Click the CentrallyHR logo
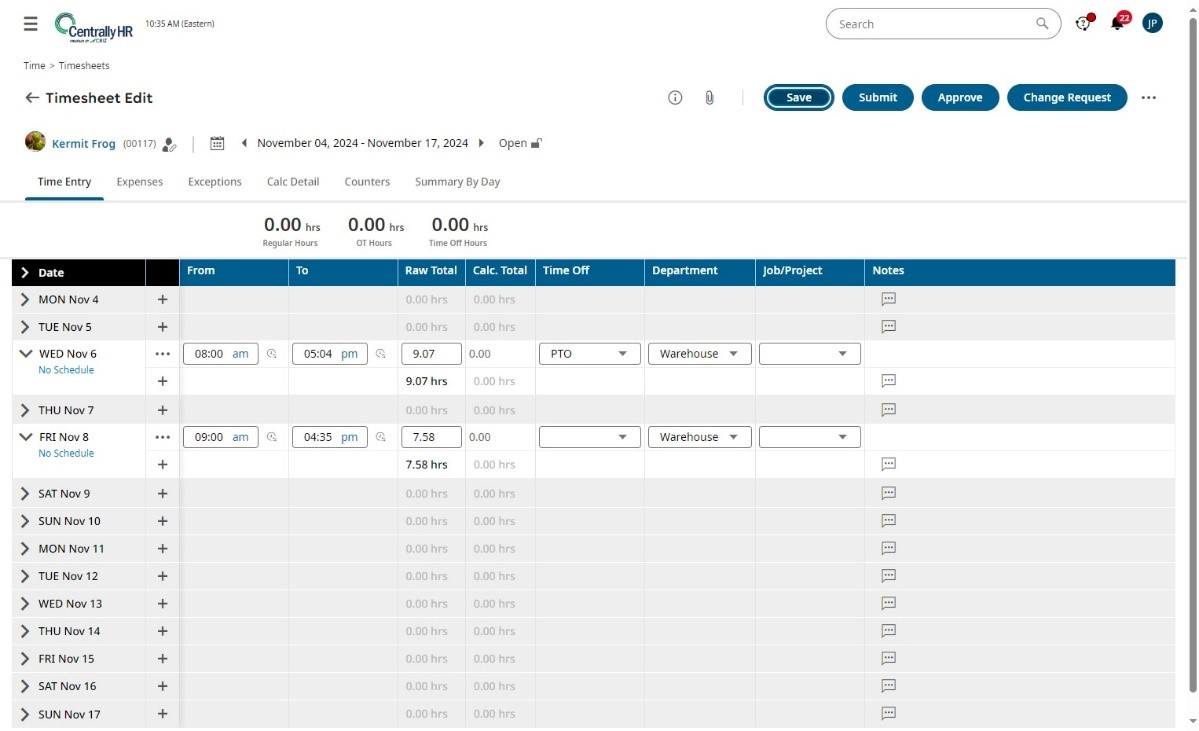 point(93,27)
